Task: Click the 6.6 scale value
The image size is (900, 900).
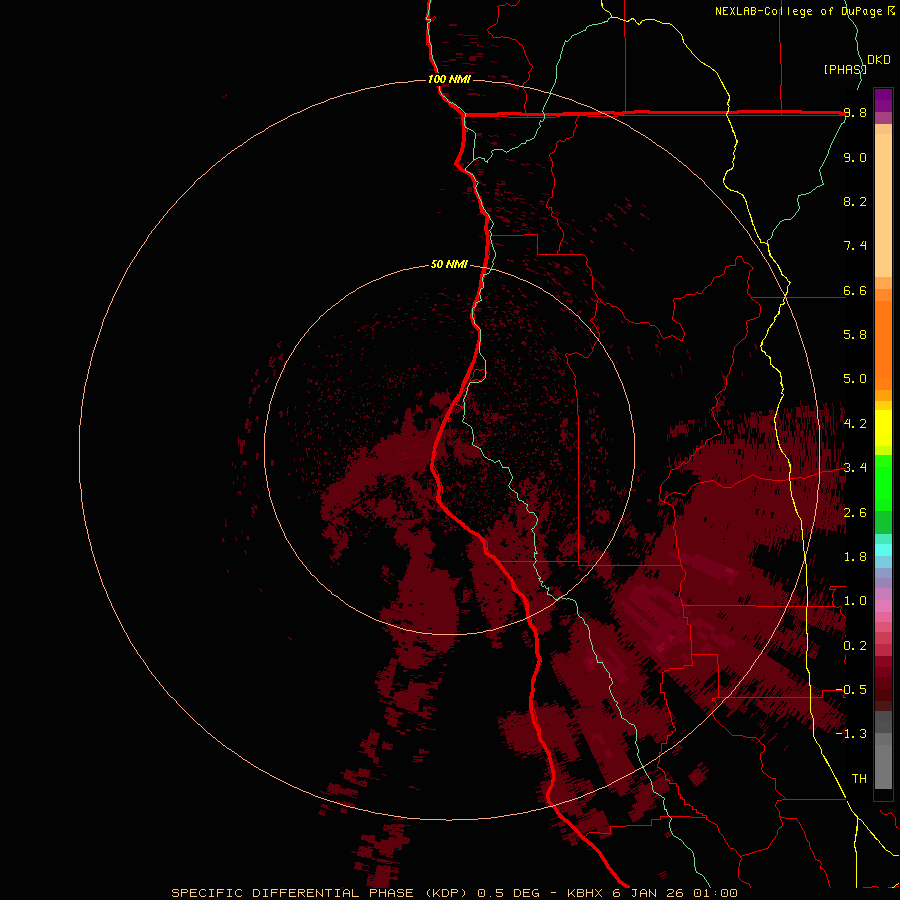Action: coord(855,290)
